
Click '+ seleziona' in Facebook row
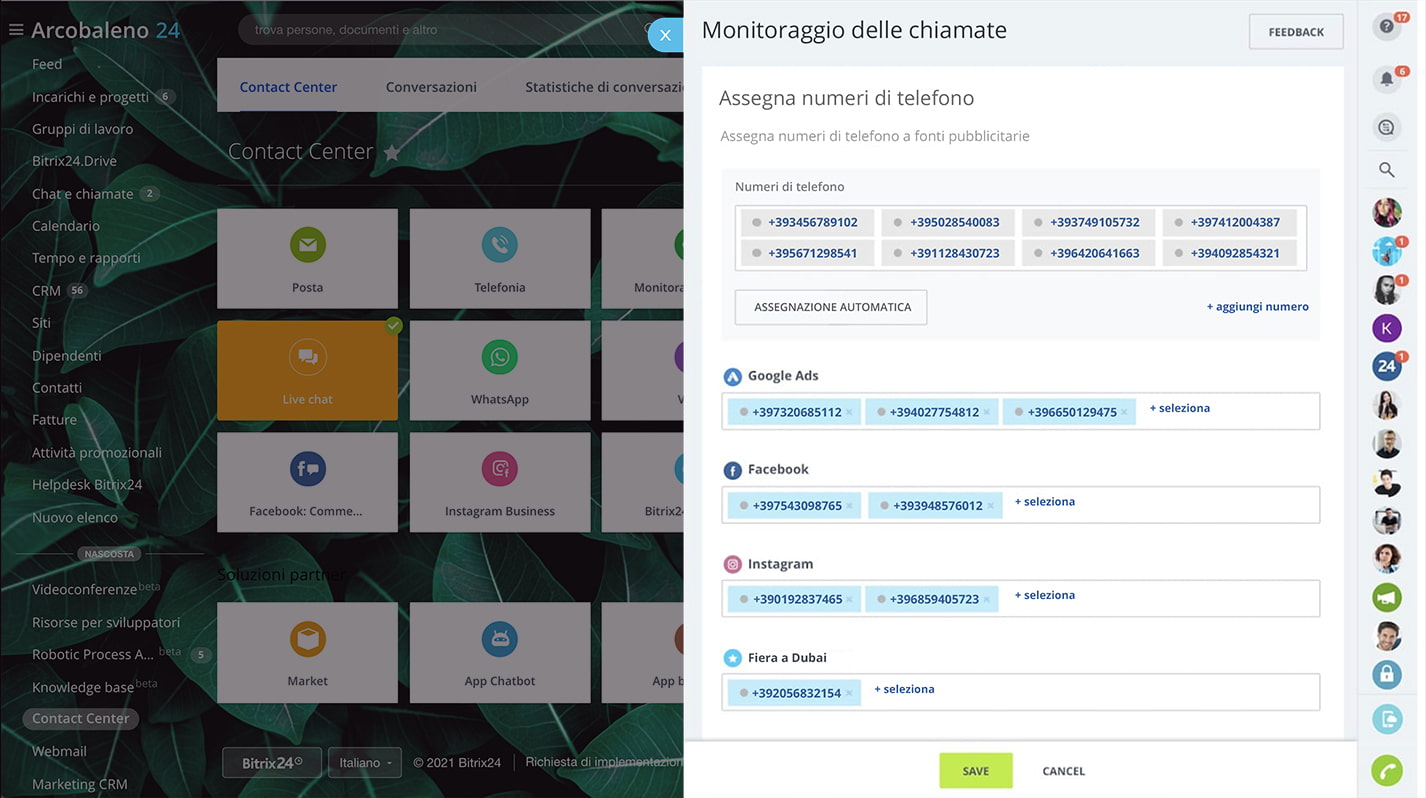point(1045,502)
